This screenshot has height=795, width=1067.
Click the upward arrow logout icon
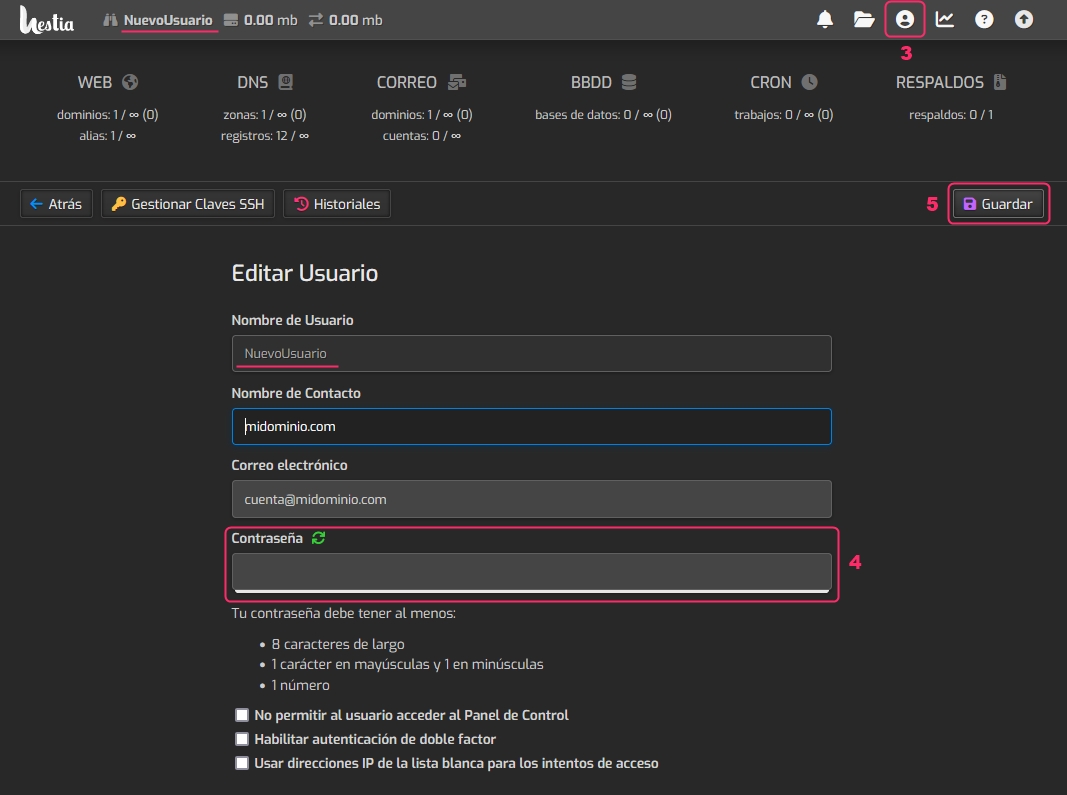(x=1023, y=19)
